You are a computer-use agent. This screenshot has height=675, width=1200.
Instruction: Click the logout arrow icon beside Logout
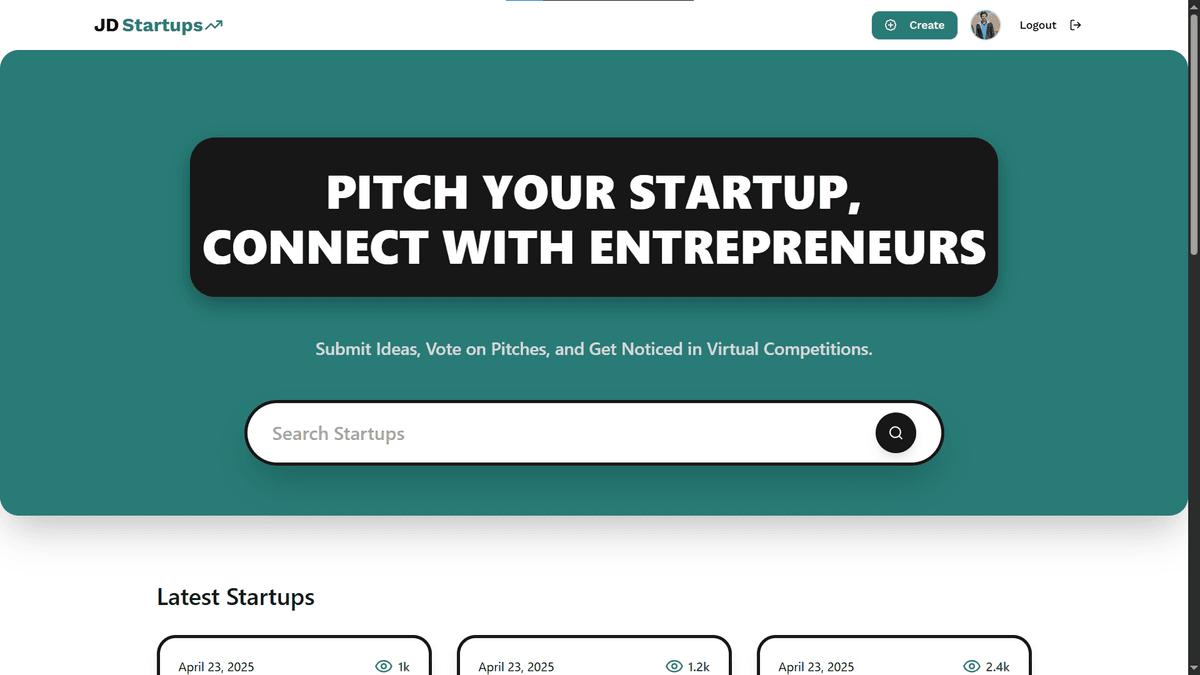pos(1075,25)
